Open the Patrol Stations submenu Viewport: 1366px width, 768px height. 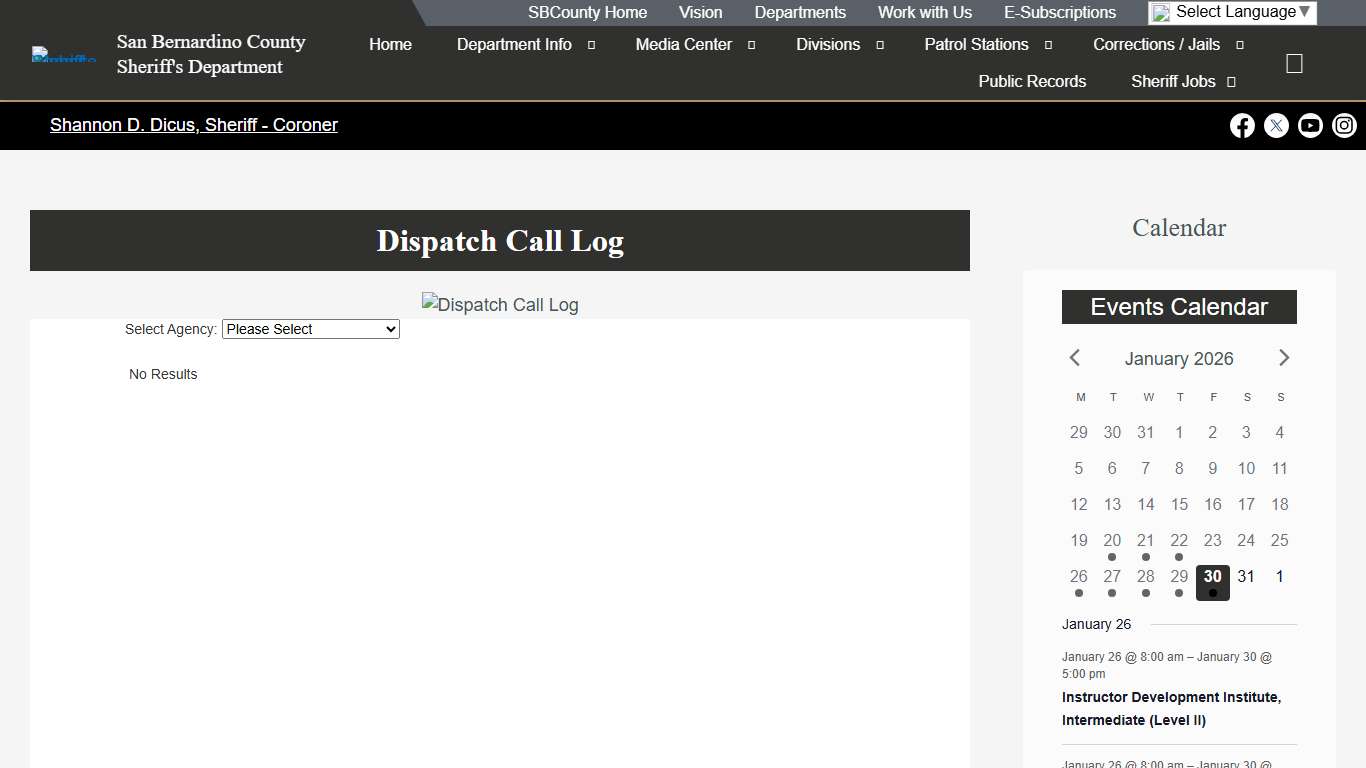coord(976,44)
